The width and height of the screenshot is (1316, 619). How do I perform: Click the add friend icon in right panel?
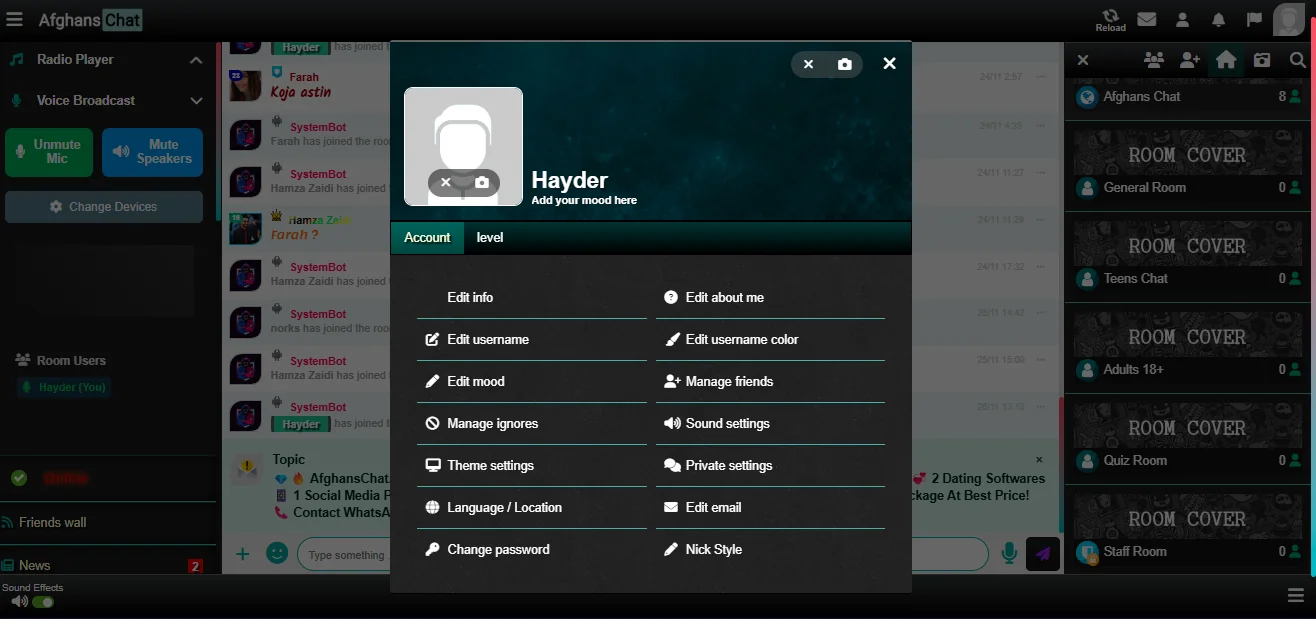(1189, 60)
